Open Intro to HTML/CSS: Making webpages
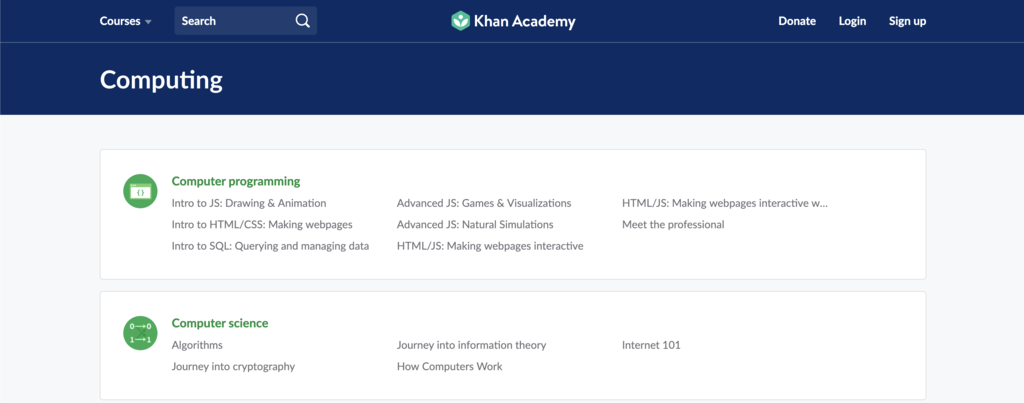 pyautogui.click(x=262, y=224)
